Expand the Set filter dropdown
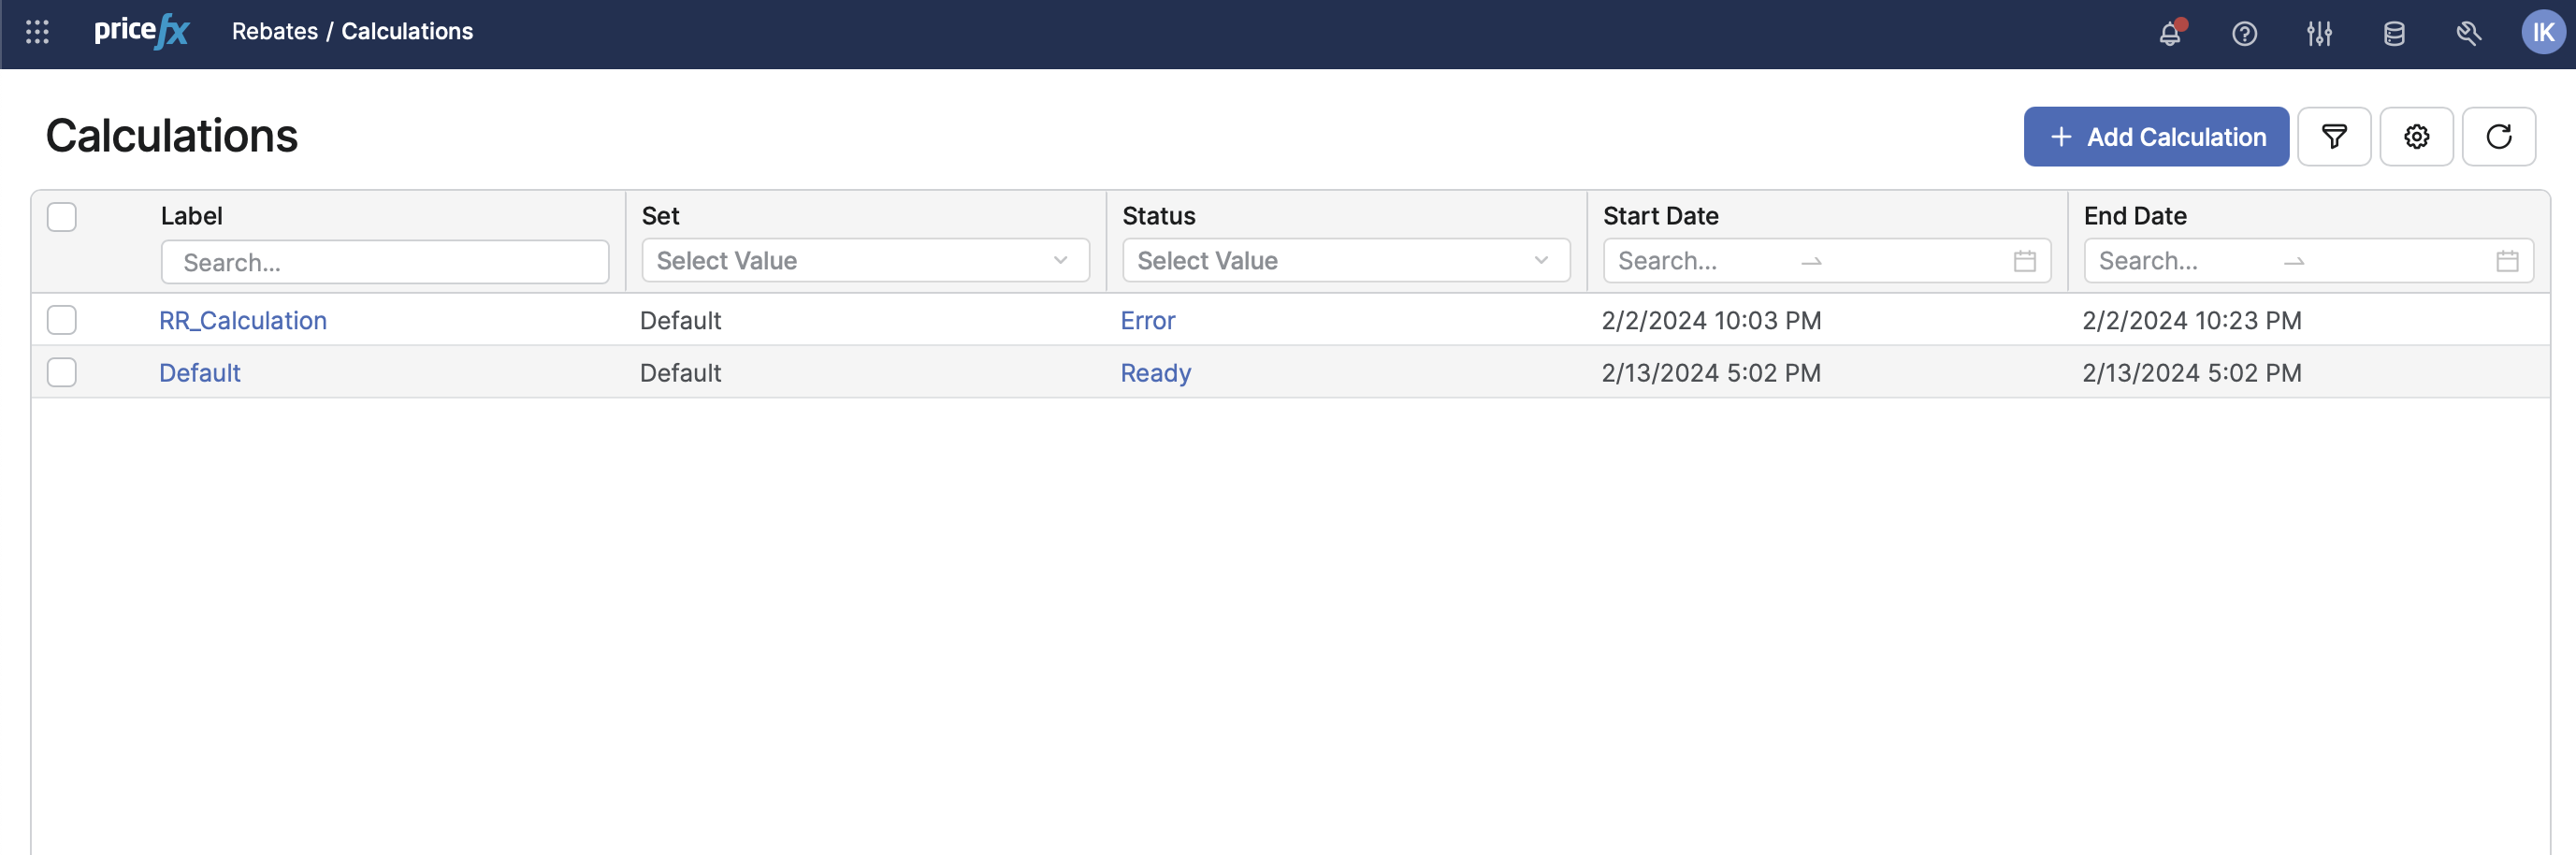The width and height of the screenshot is (2576, 855). (x=865, y=261)
